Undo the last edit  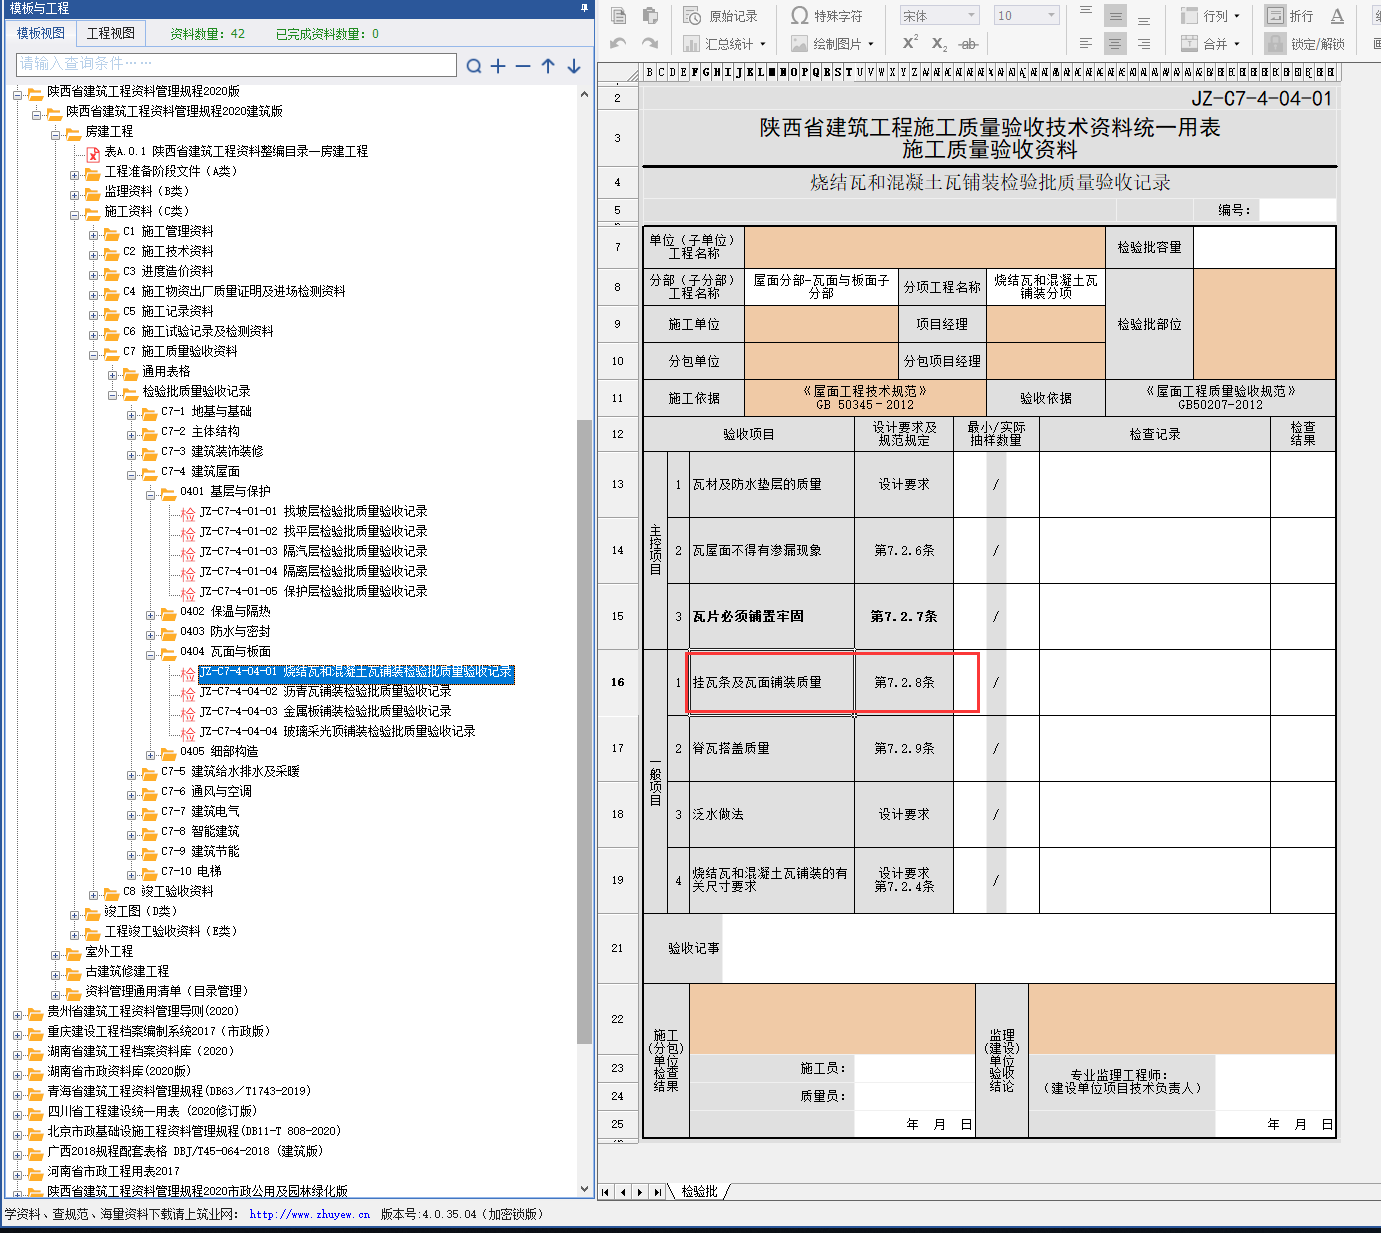(618, 43)
